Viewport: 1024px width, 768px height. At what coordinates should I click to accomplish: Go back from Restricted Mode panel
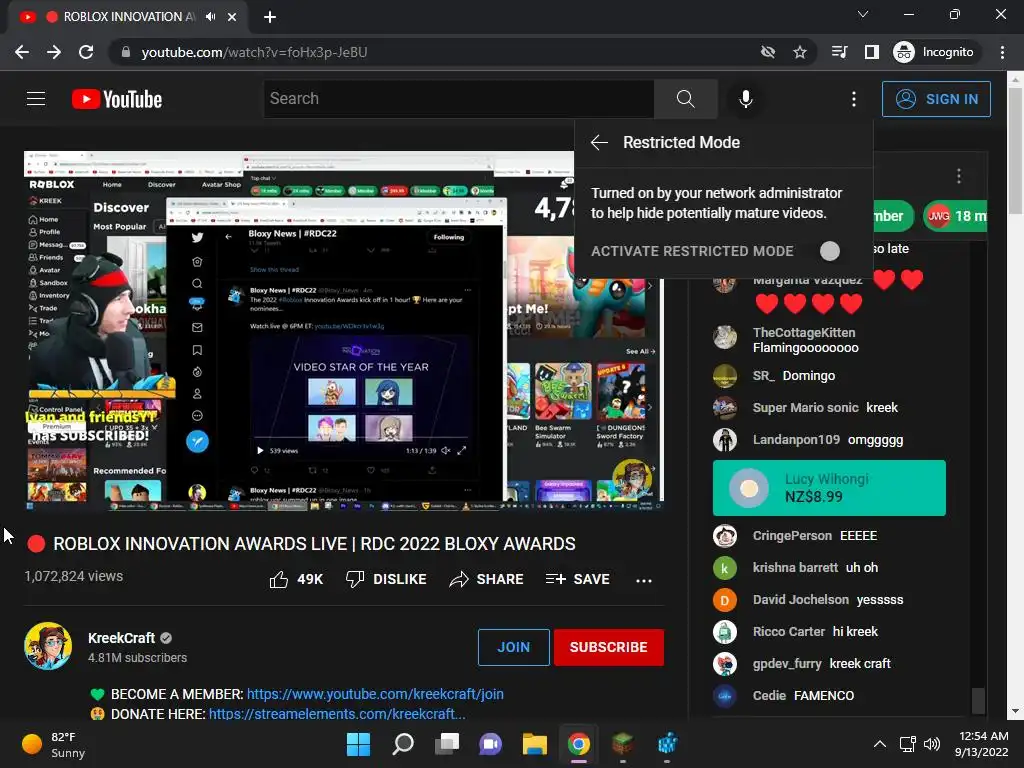[599, 142]
